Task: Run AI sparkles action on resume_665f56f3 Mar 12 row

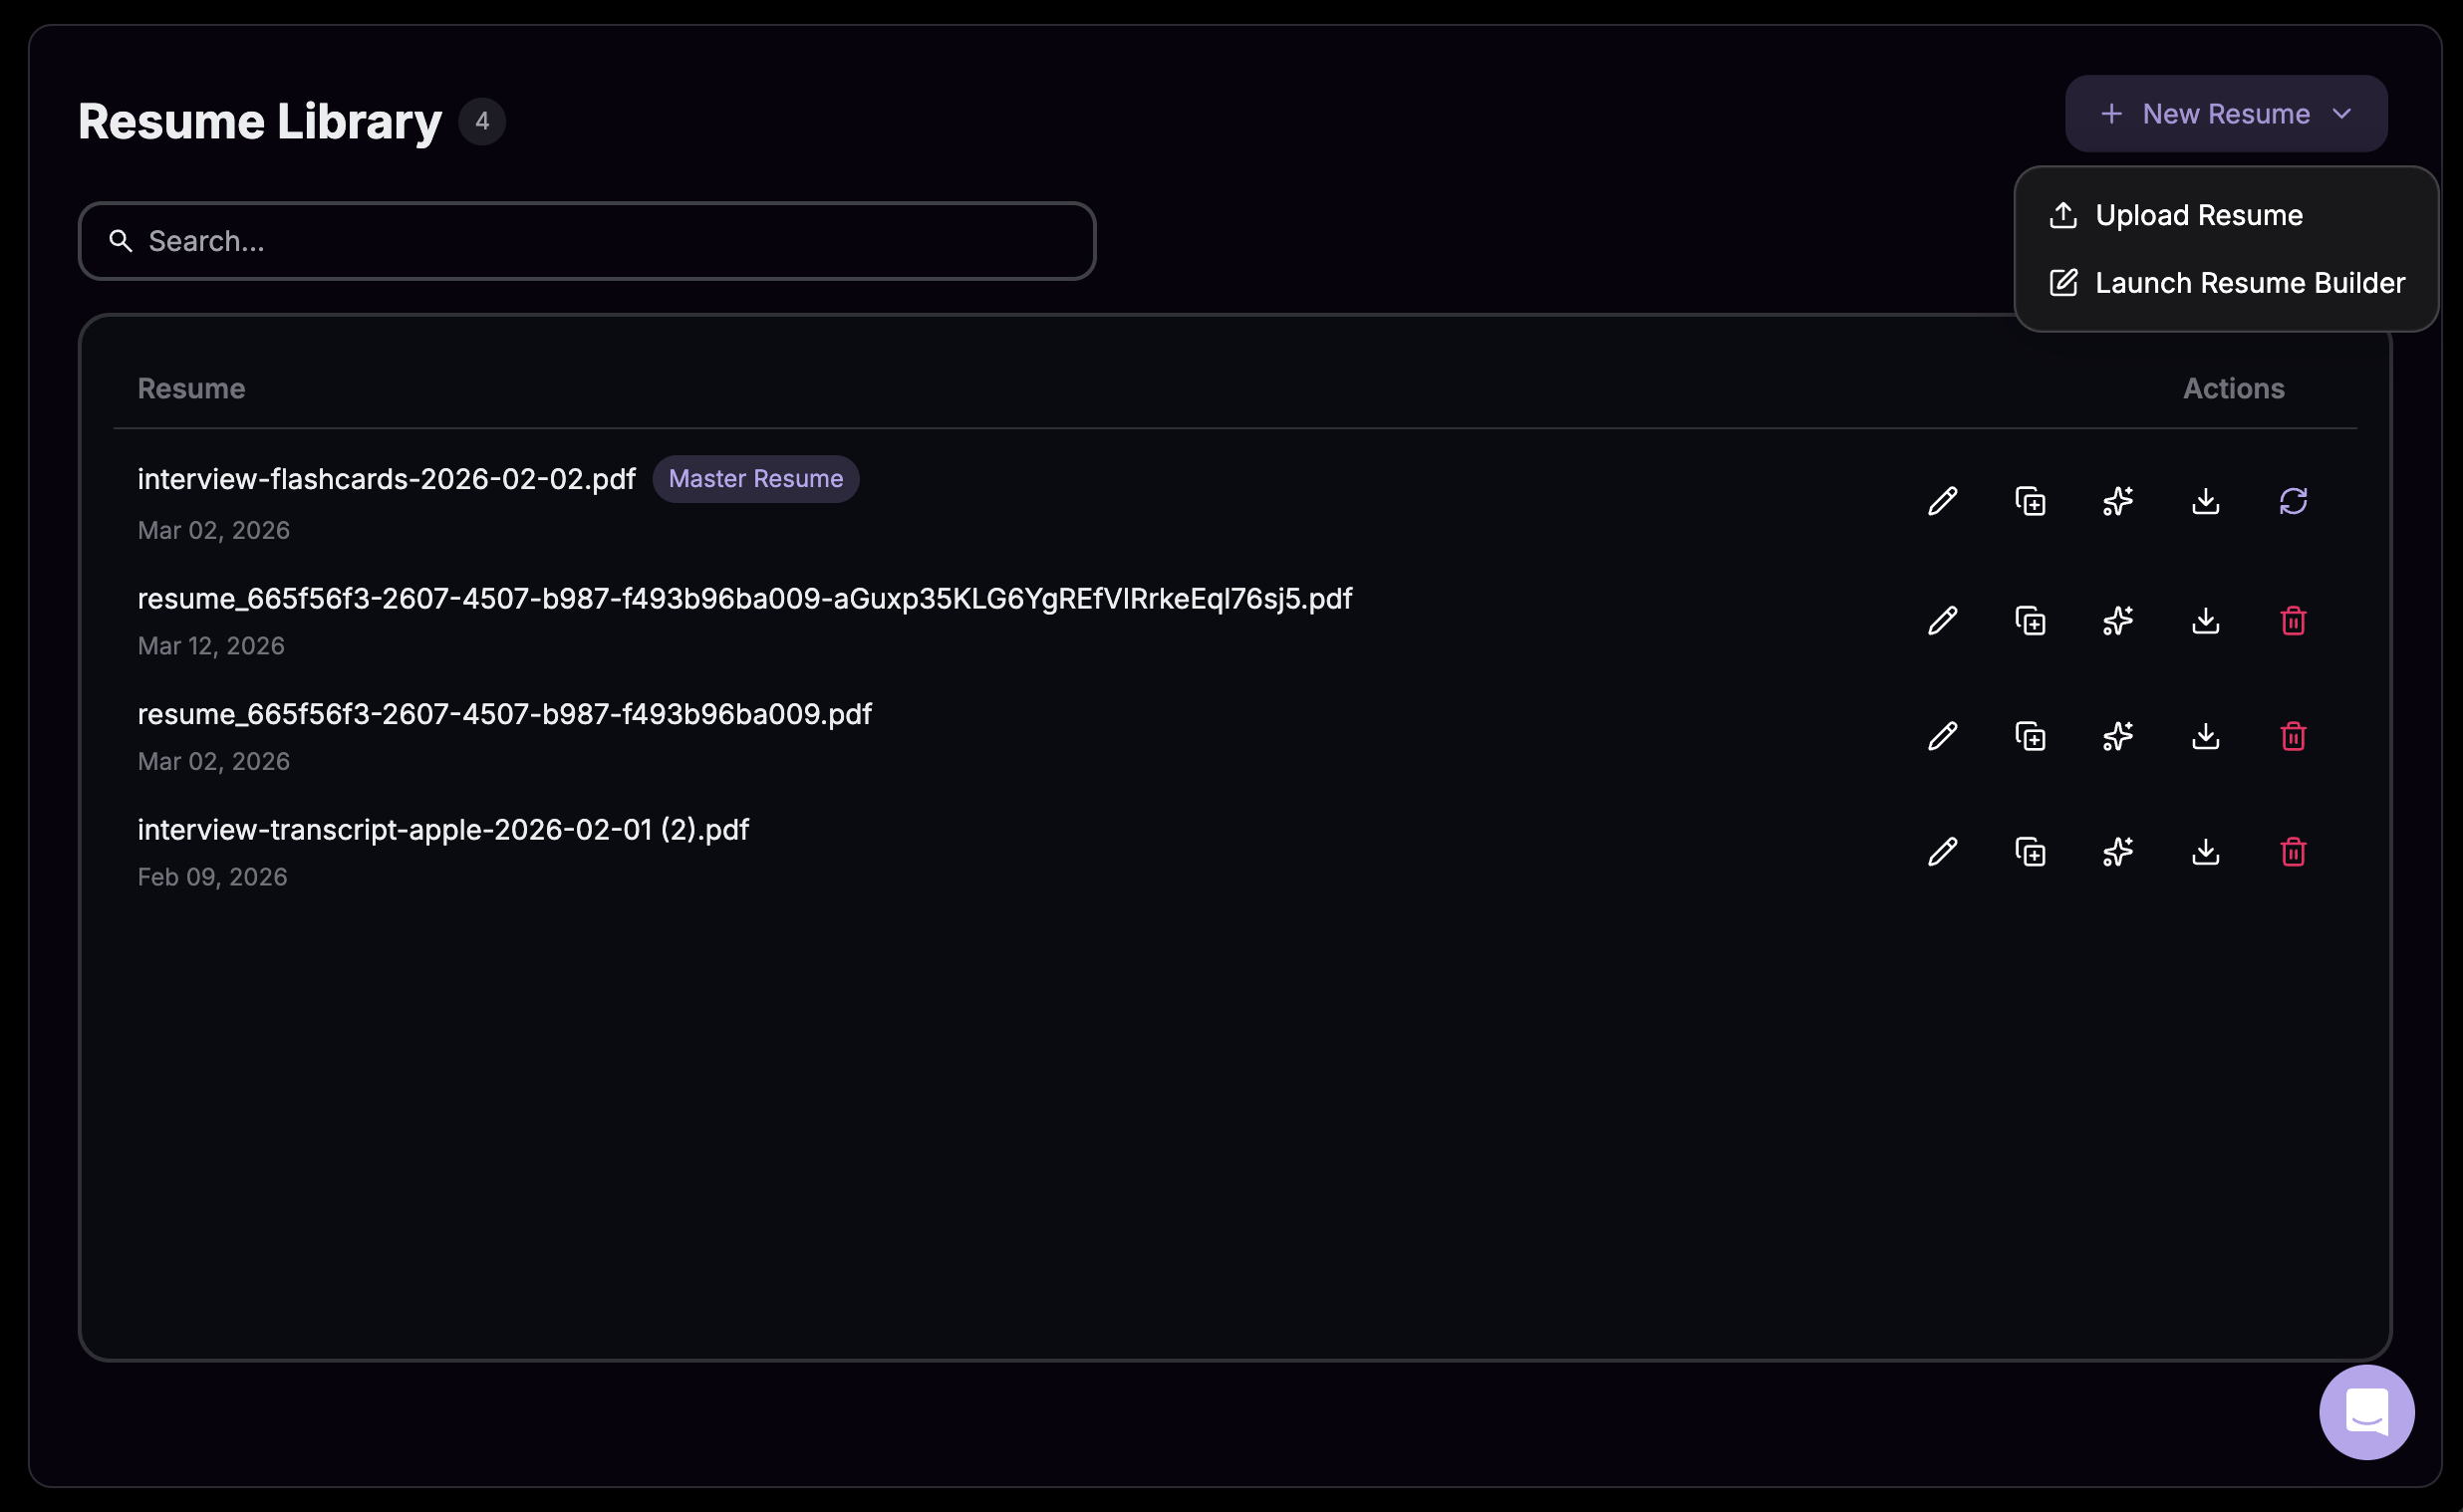Action: click(2118, 621)
